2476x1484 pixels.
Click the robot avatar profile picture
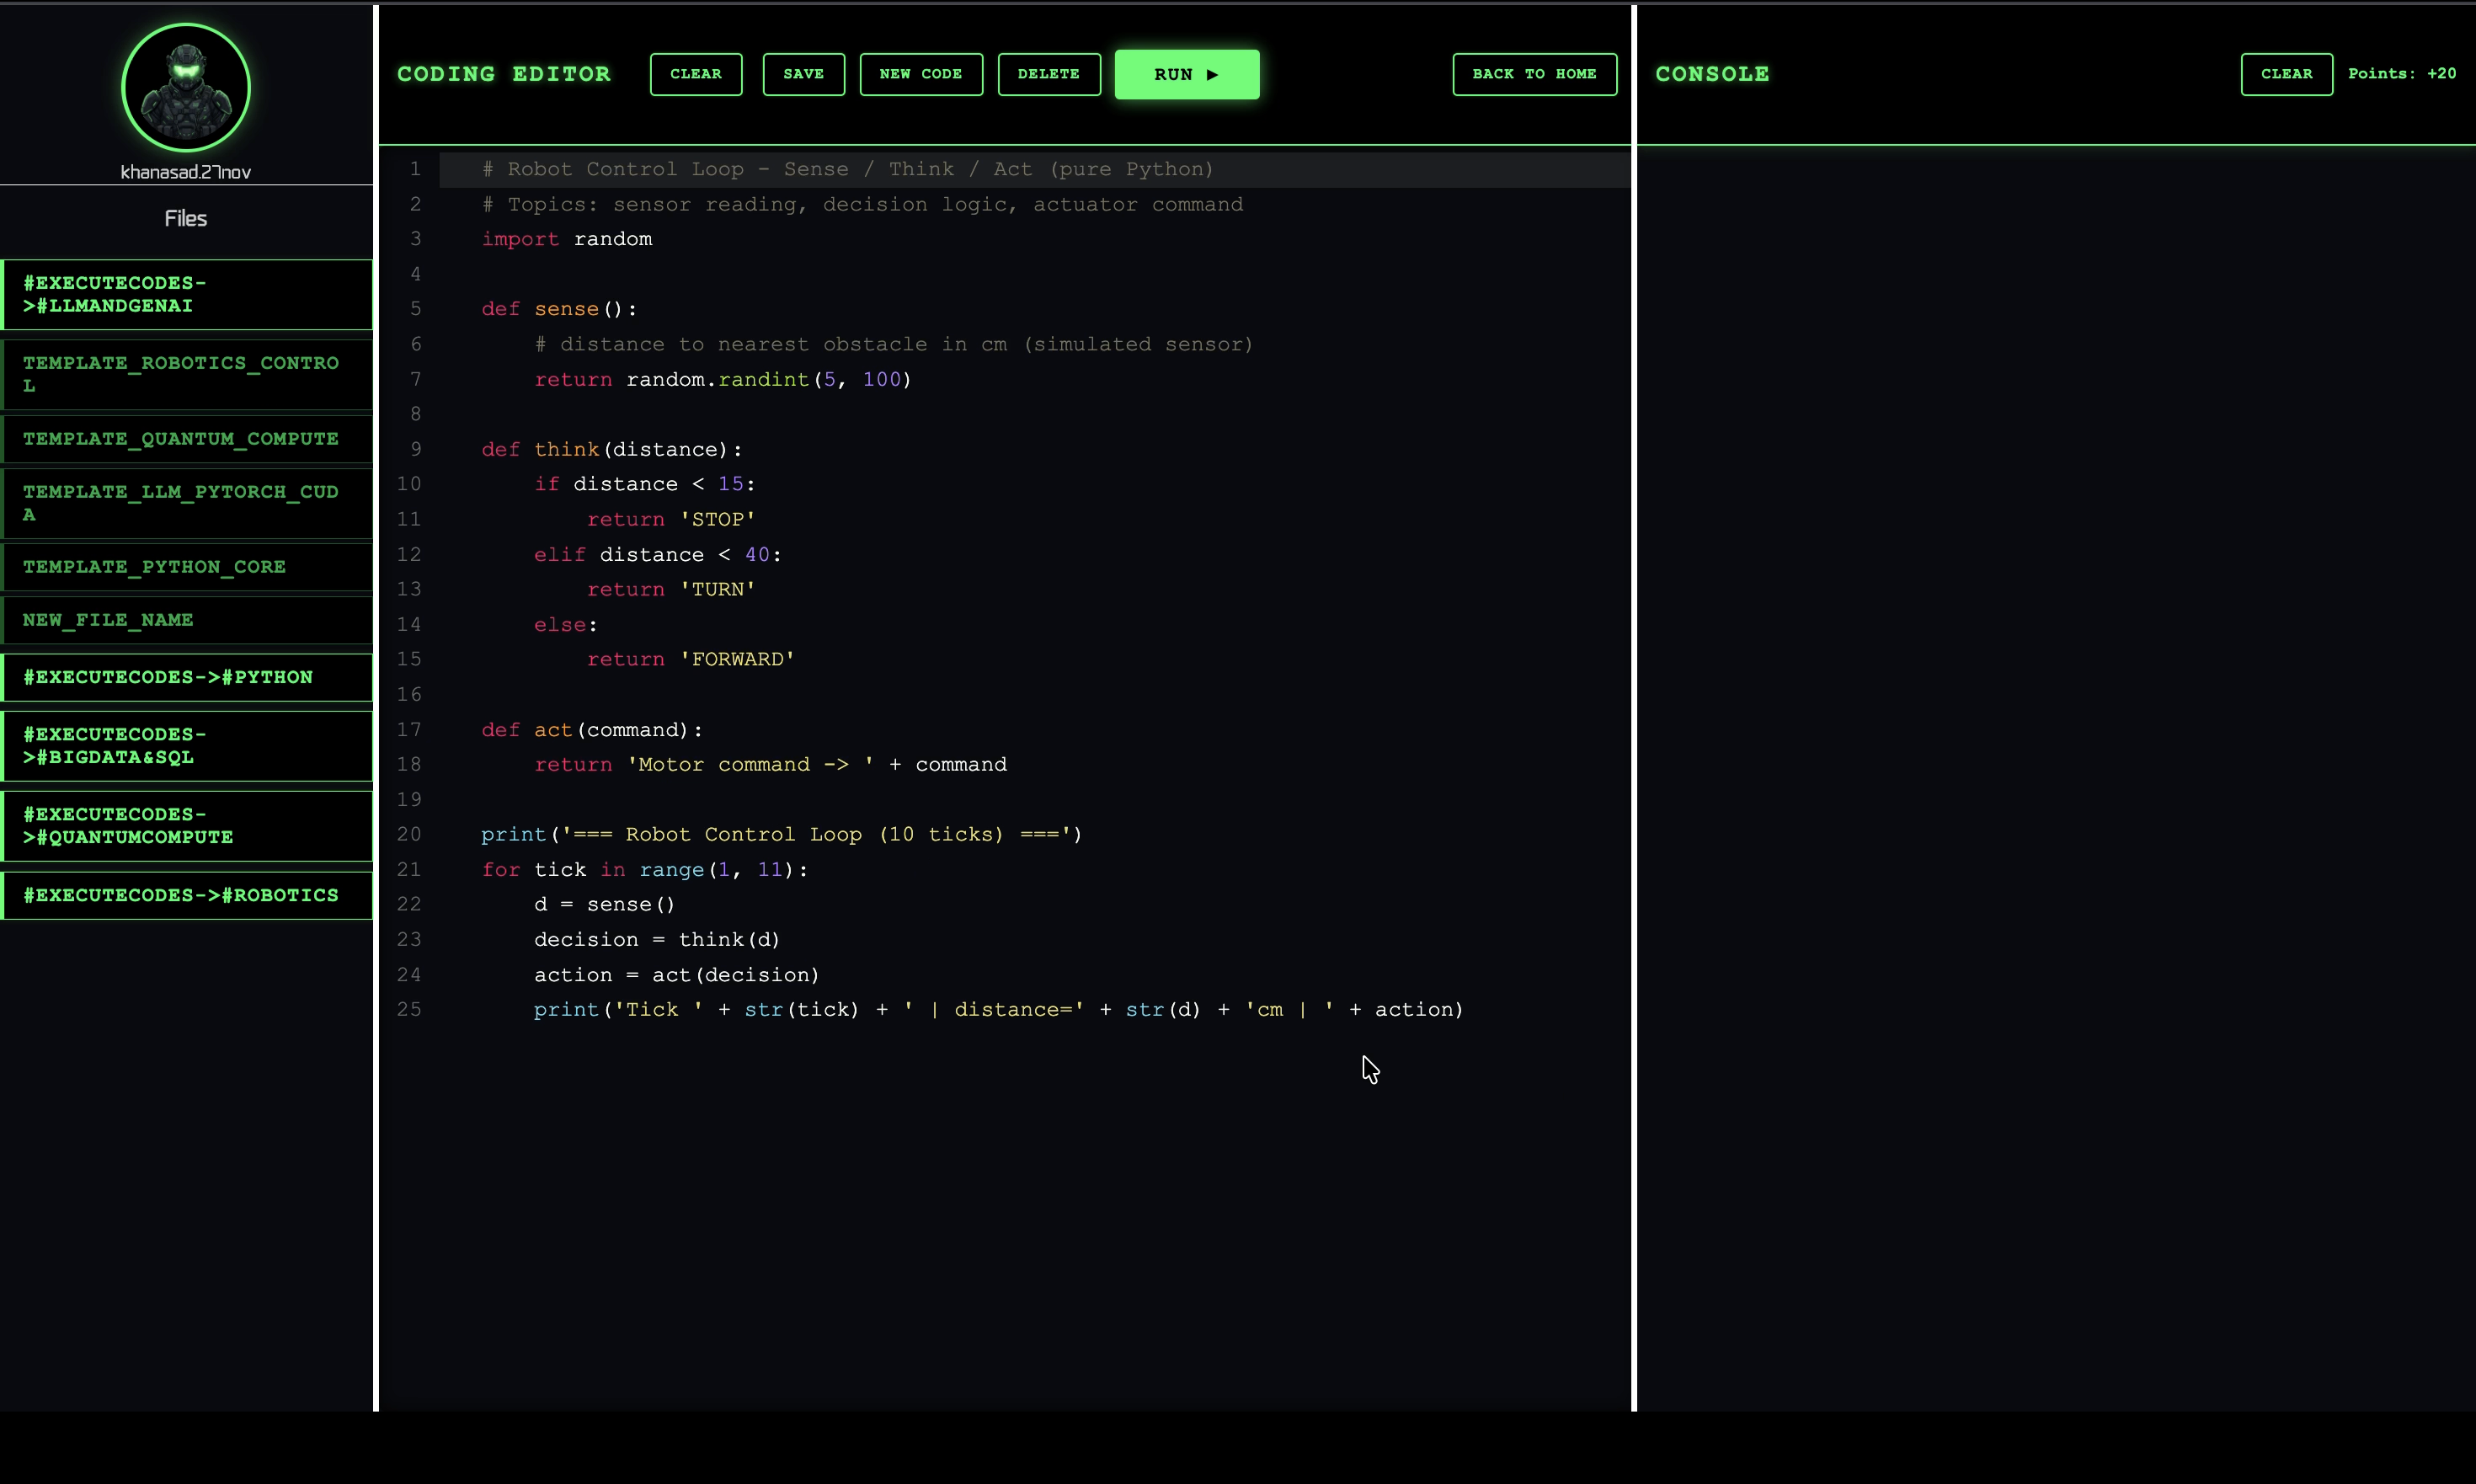(186, 88)
